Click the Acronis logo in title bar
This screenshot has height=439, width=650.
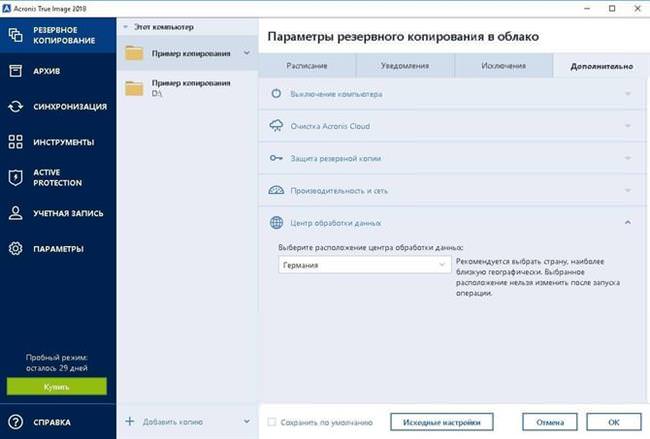coord(6,8)
